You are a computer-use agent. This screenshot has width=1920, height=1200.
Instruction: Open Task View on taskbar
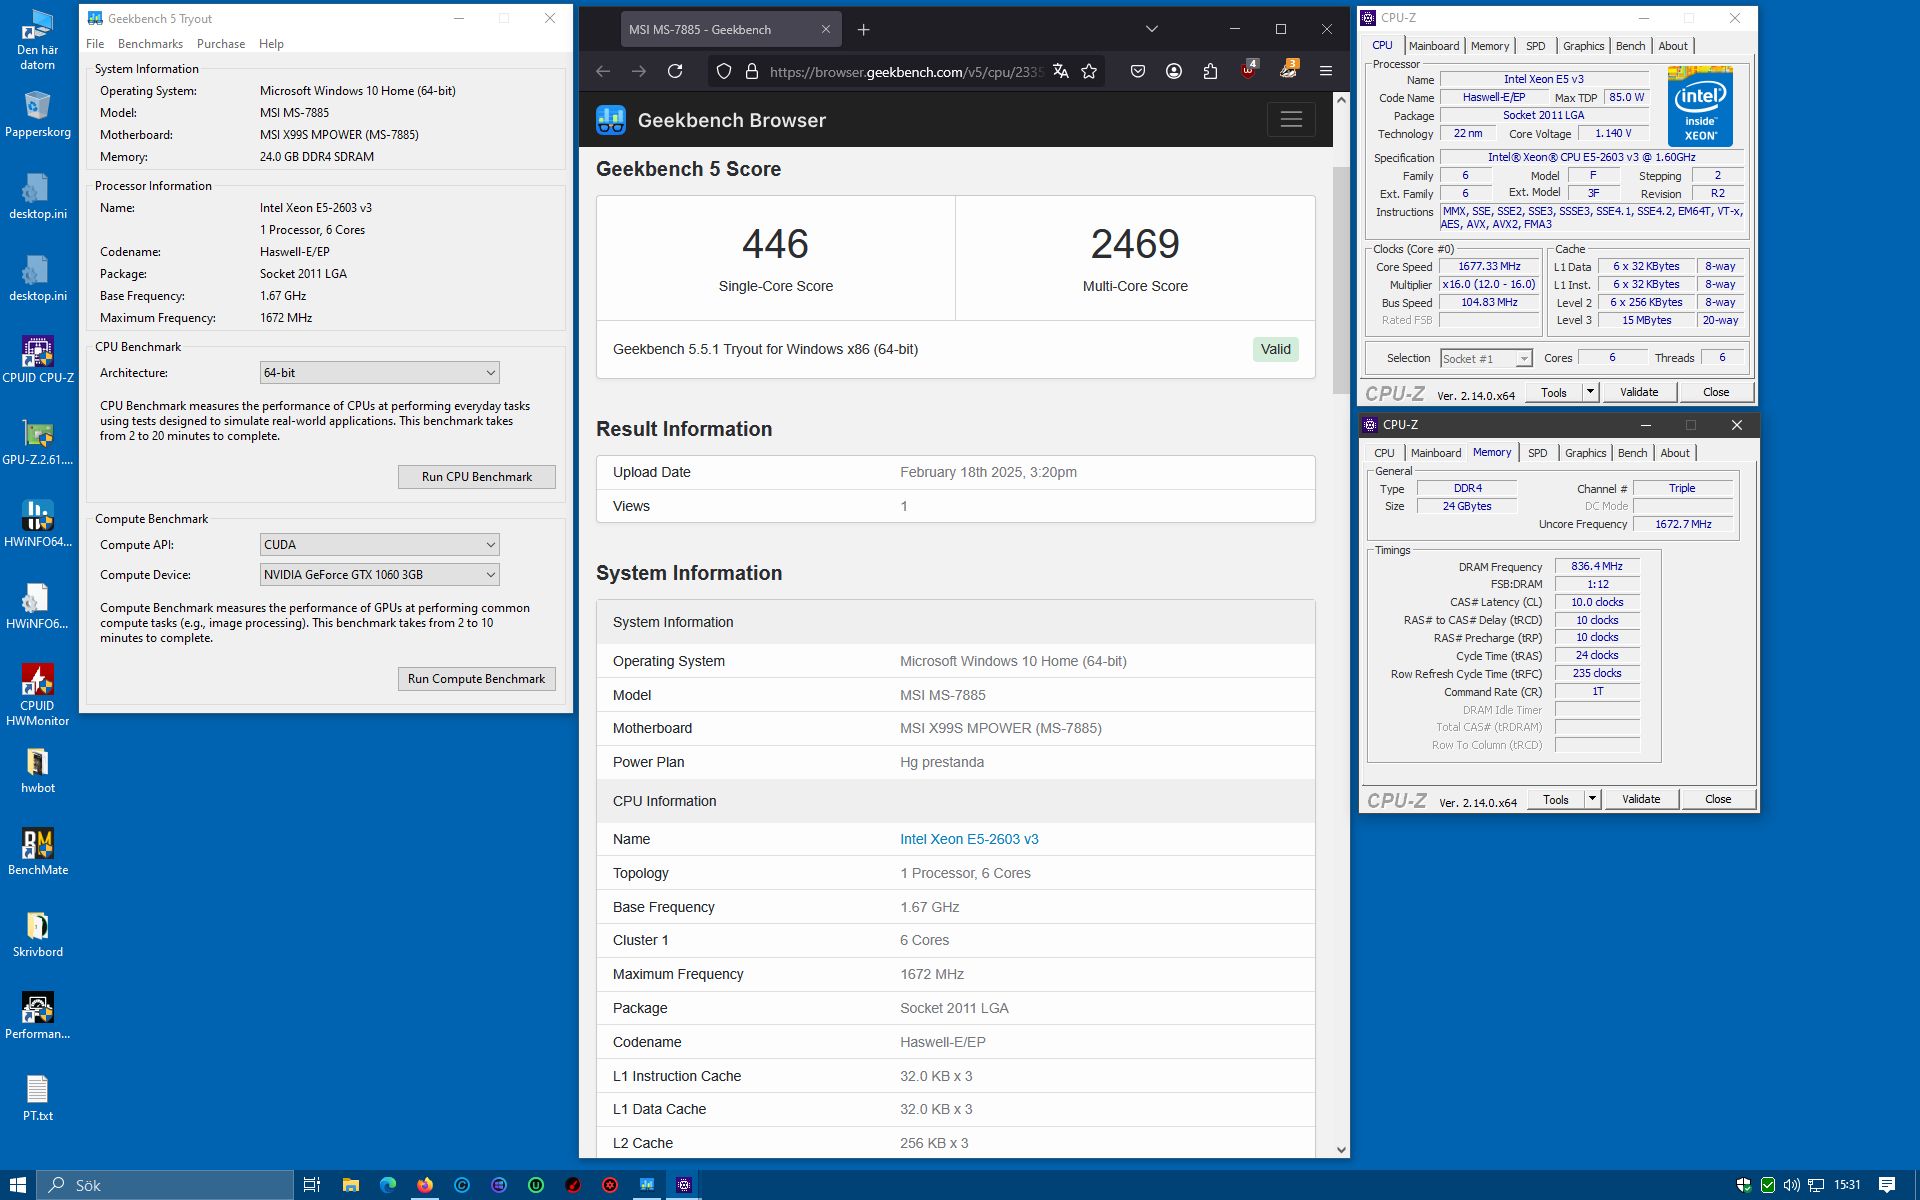(x=312, y=1185)
